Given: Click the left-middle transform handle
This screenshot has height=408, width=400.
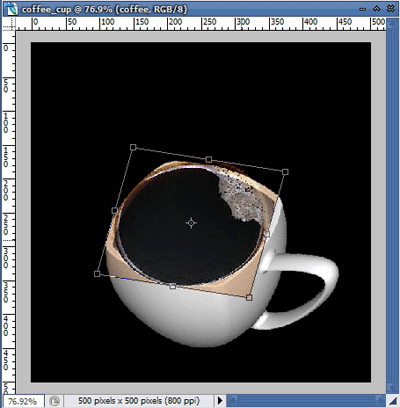Looking at the screenshot, I should [x=115, y=211].
